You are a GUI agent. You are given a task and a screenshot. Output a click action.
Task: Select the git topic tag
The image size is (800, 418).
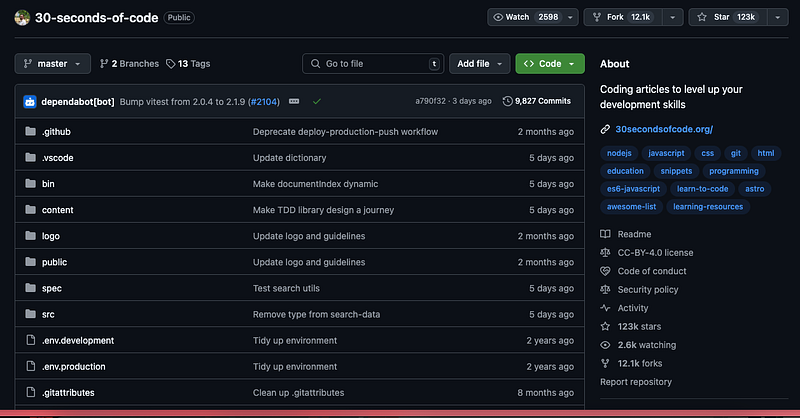tap(736, 153)
